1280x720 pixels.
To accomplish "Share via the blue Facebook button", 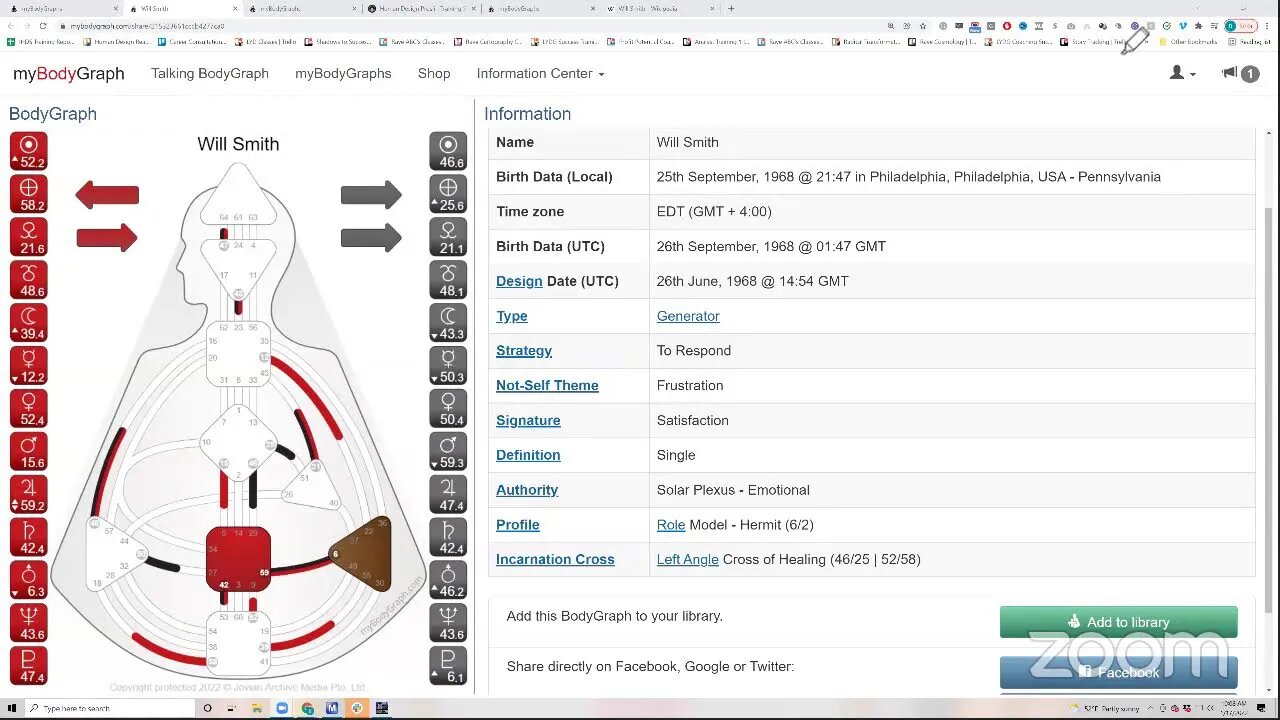I will (1118, 672).
